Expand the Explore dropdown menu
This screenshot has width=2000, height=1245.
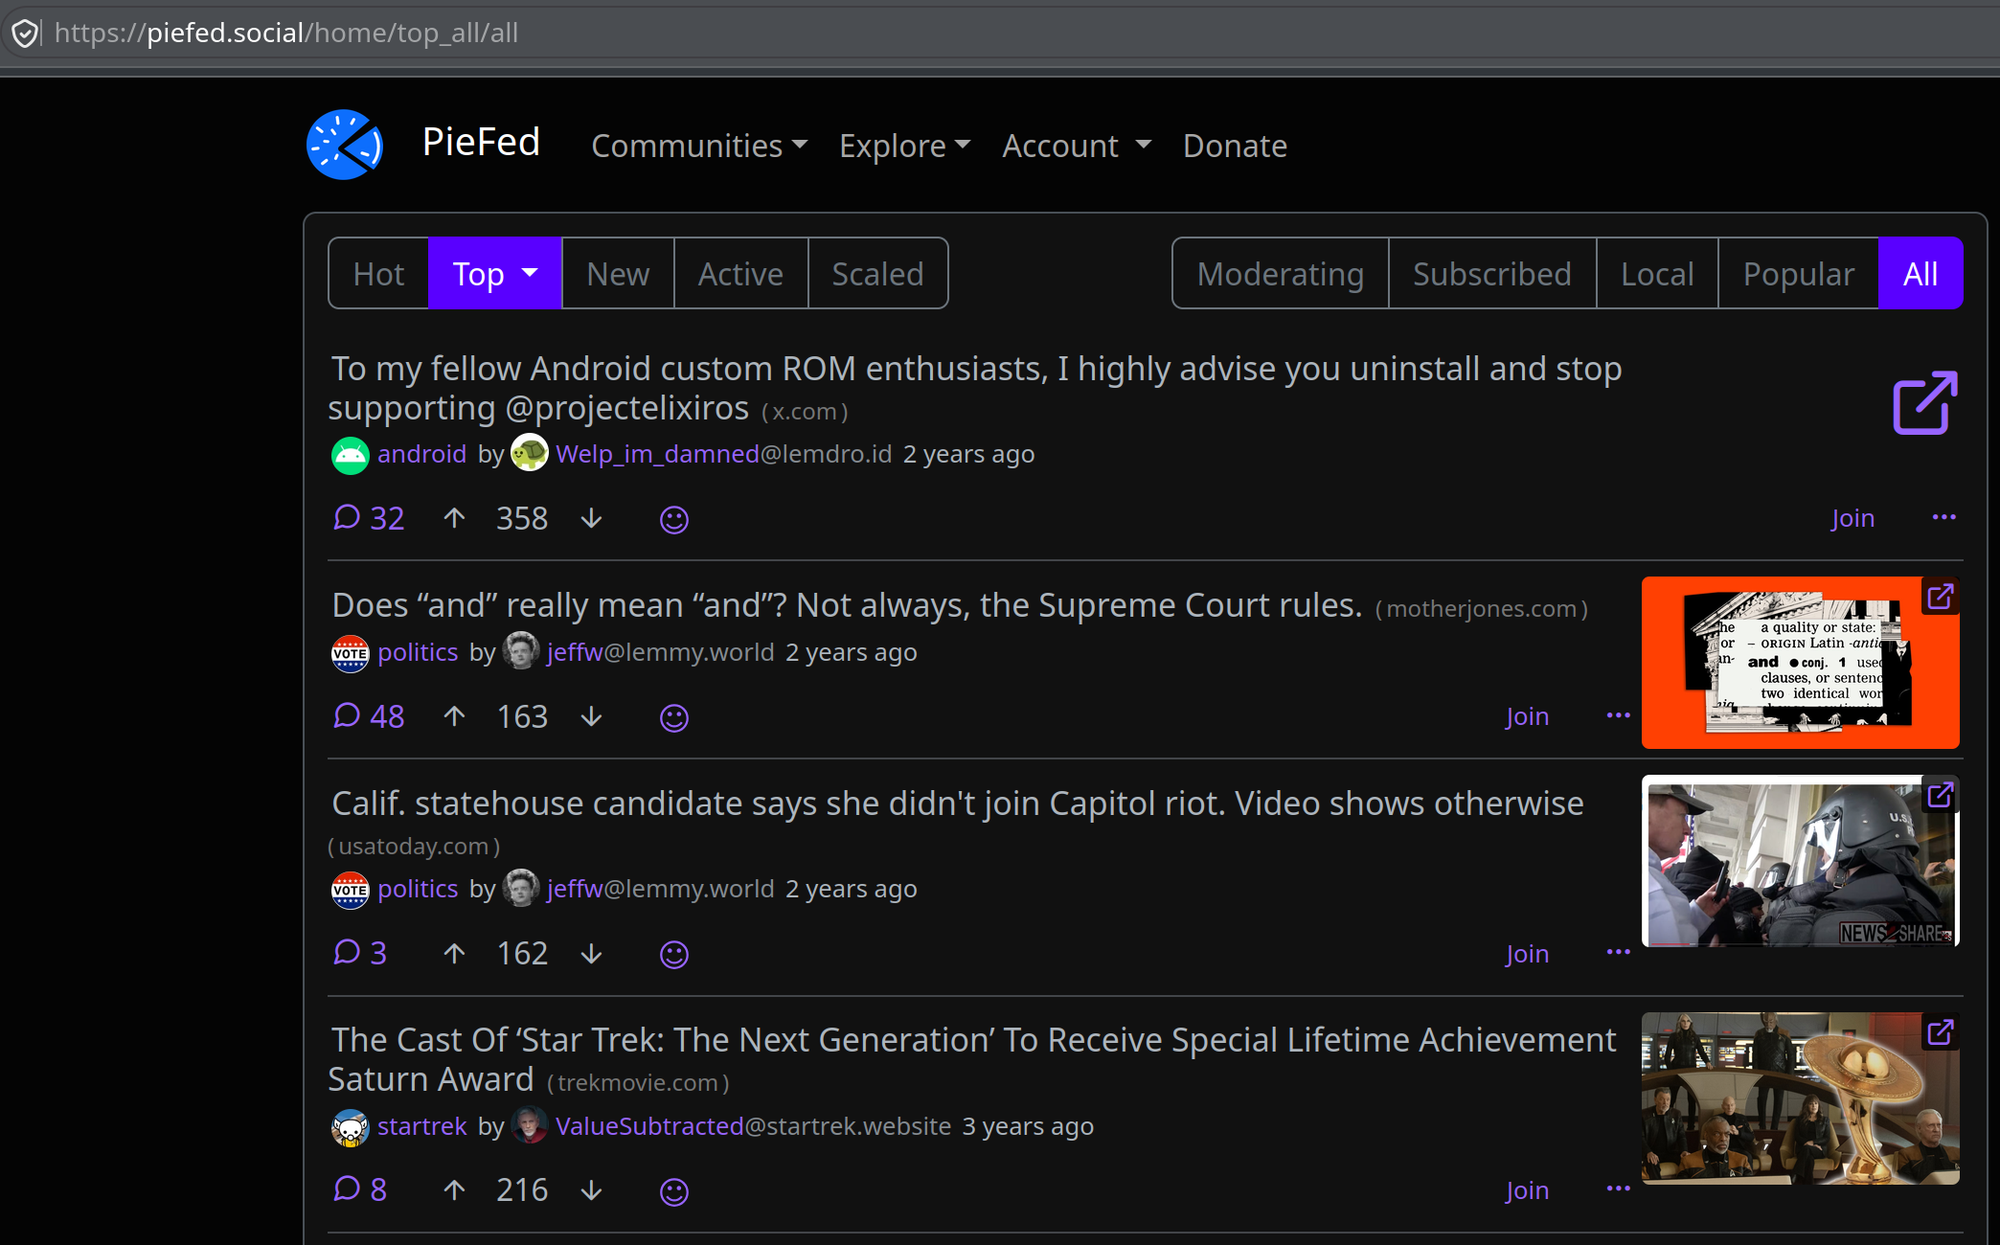click(905, 146)
